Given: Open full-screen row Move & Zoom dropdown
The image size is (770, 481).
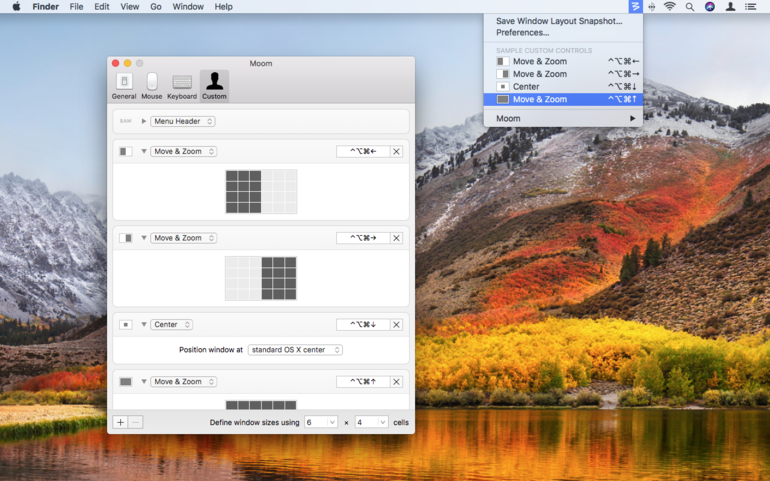Looking at the screenshot, I should [x=183, y=381].
